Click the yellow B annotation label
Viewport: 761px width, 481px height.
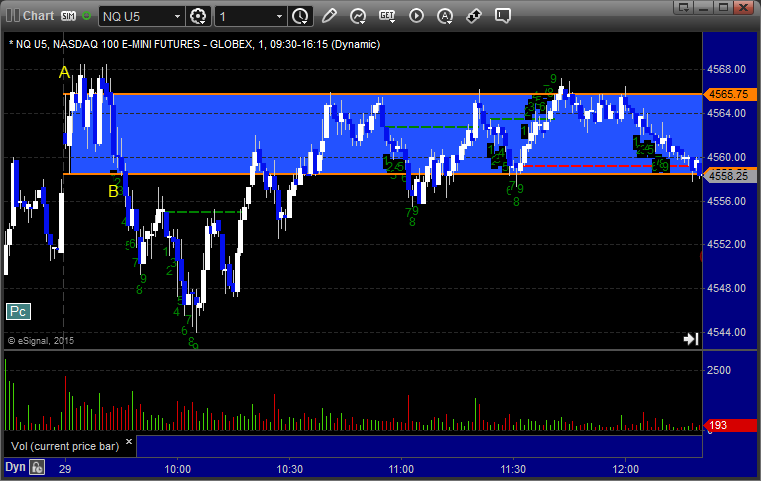click(x=113, y=191)
